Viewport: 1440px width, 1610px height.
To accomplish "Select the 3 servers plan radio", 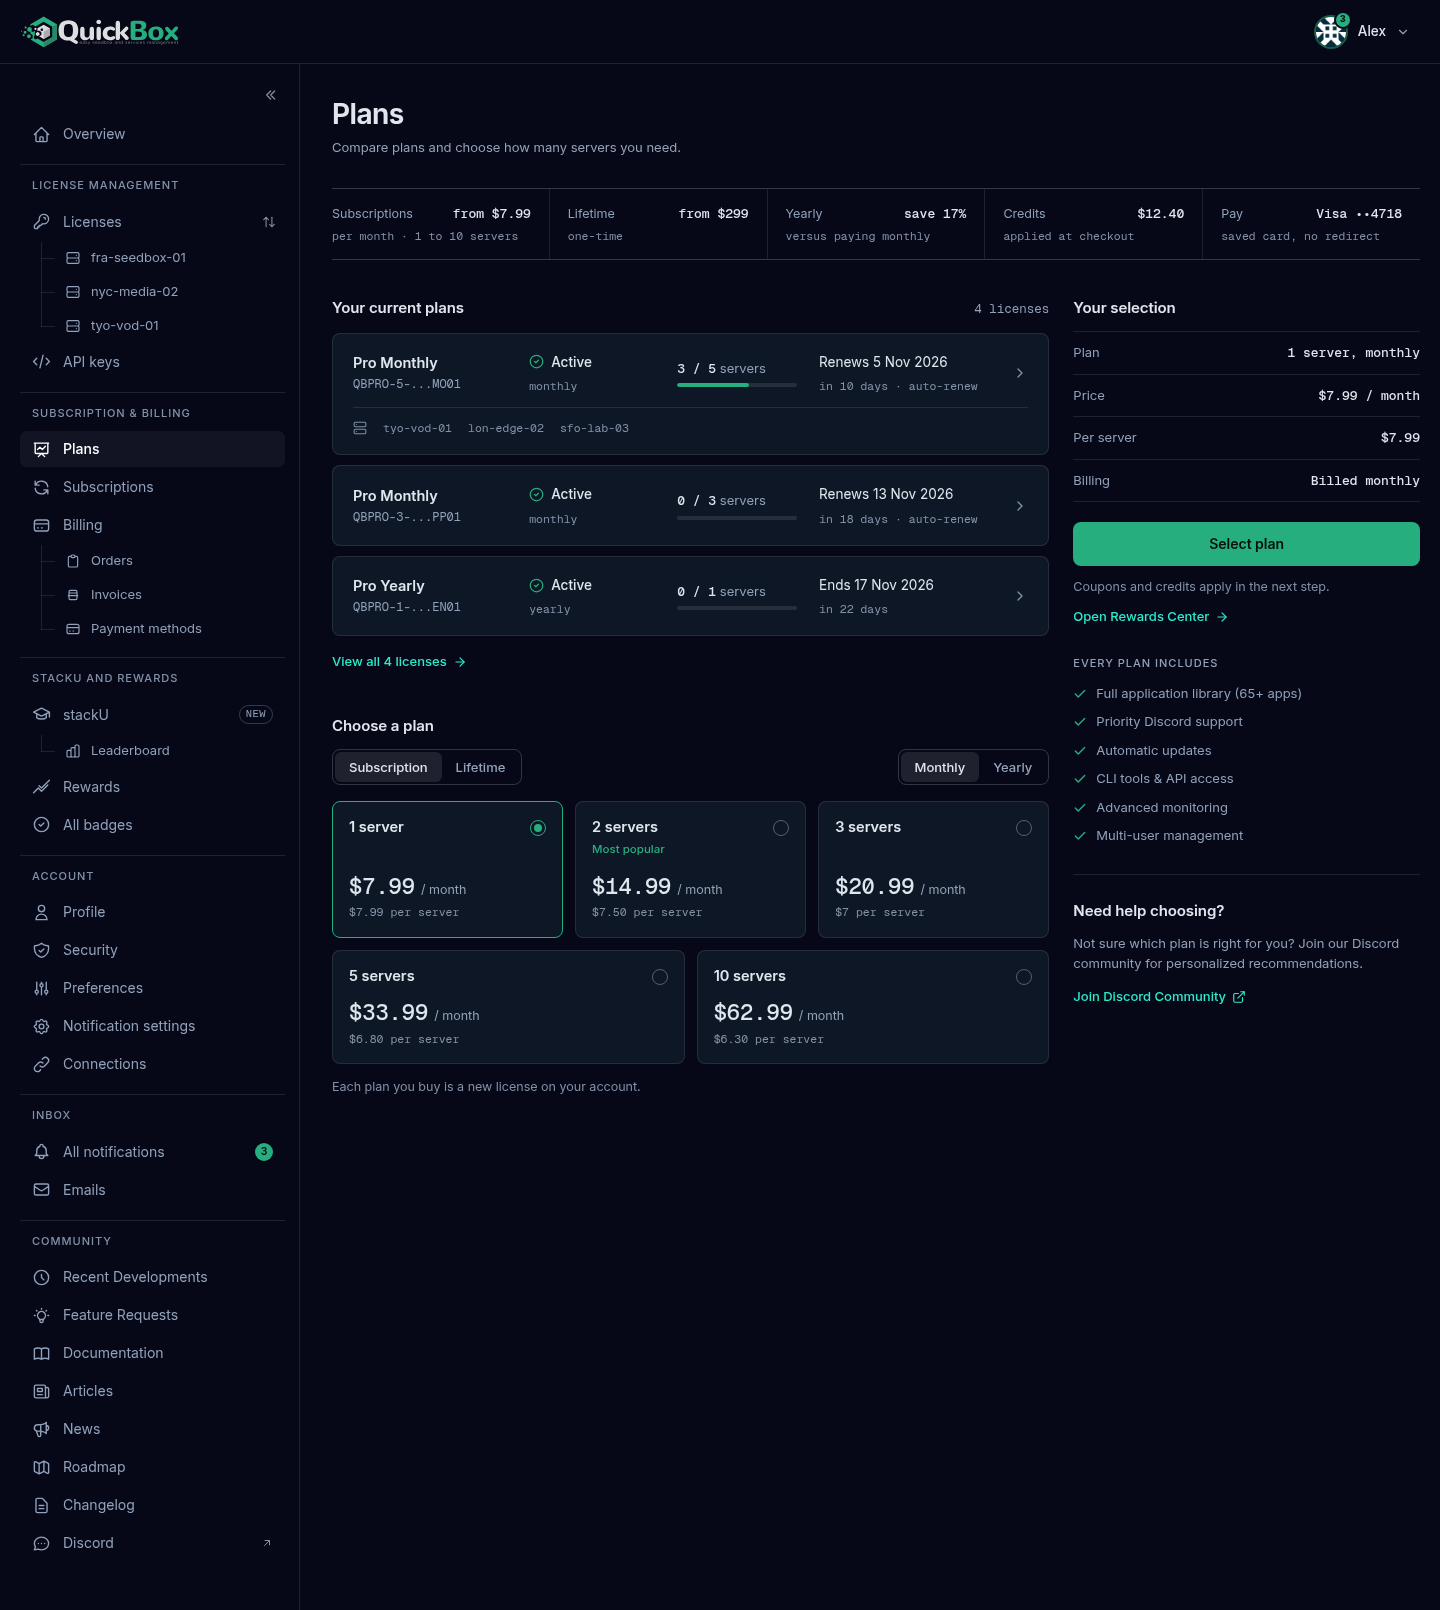I will (1024, 828).
